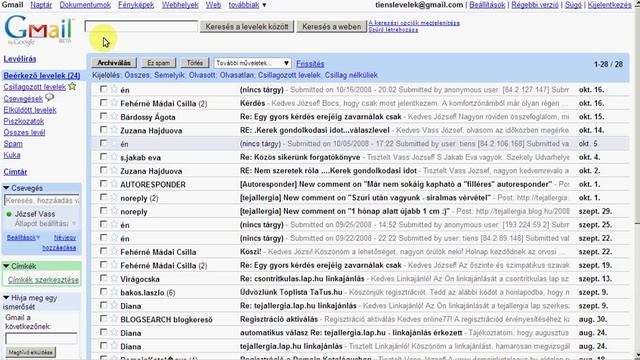Star the Bárdossy Ágota message
640x360 pixels.
point(114,116)
